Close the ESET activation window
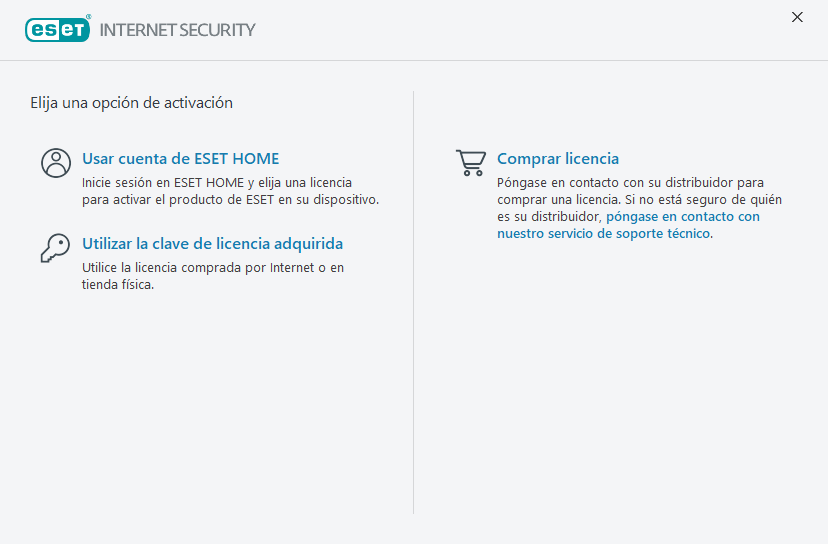This screenshot has width=828, height=544. (x=797, y=17)
